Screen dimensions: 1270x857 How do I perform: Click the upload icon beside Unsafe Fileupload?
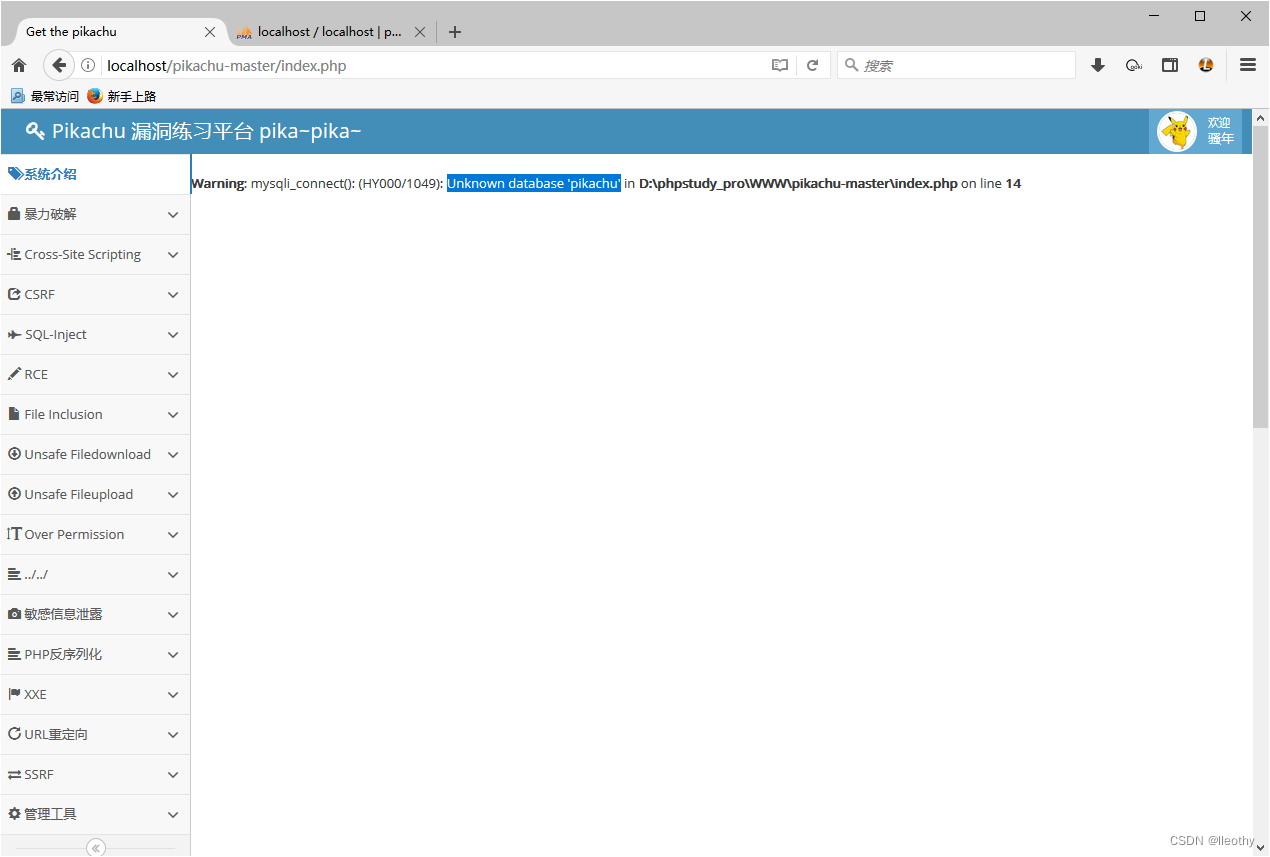point(14,494)
